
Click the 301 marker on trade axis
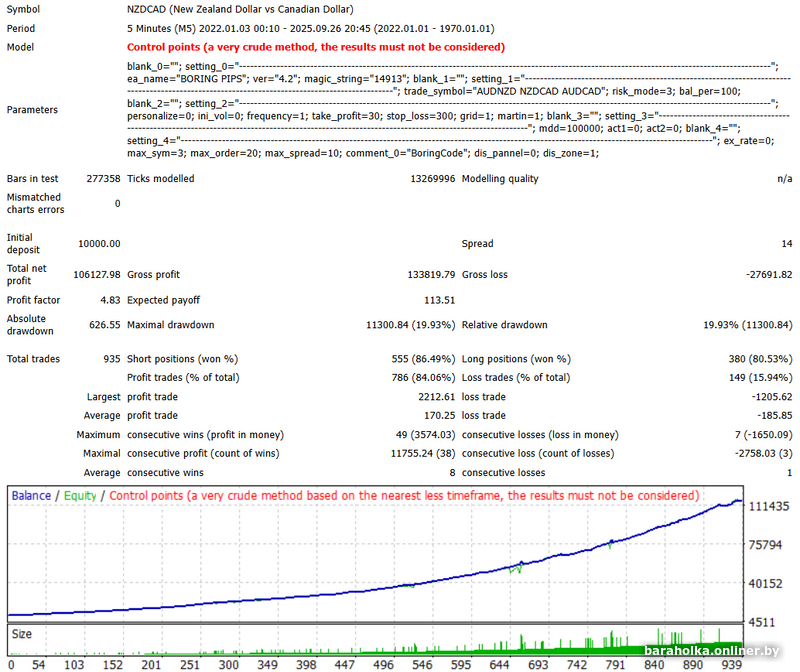[x=228, y=664]
